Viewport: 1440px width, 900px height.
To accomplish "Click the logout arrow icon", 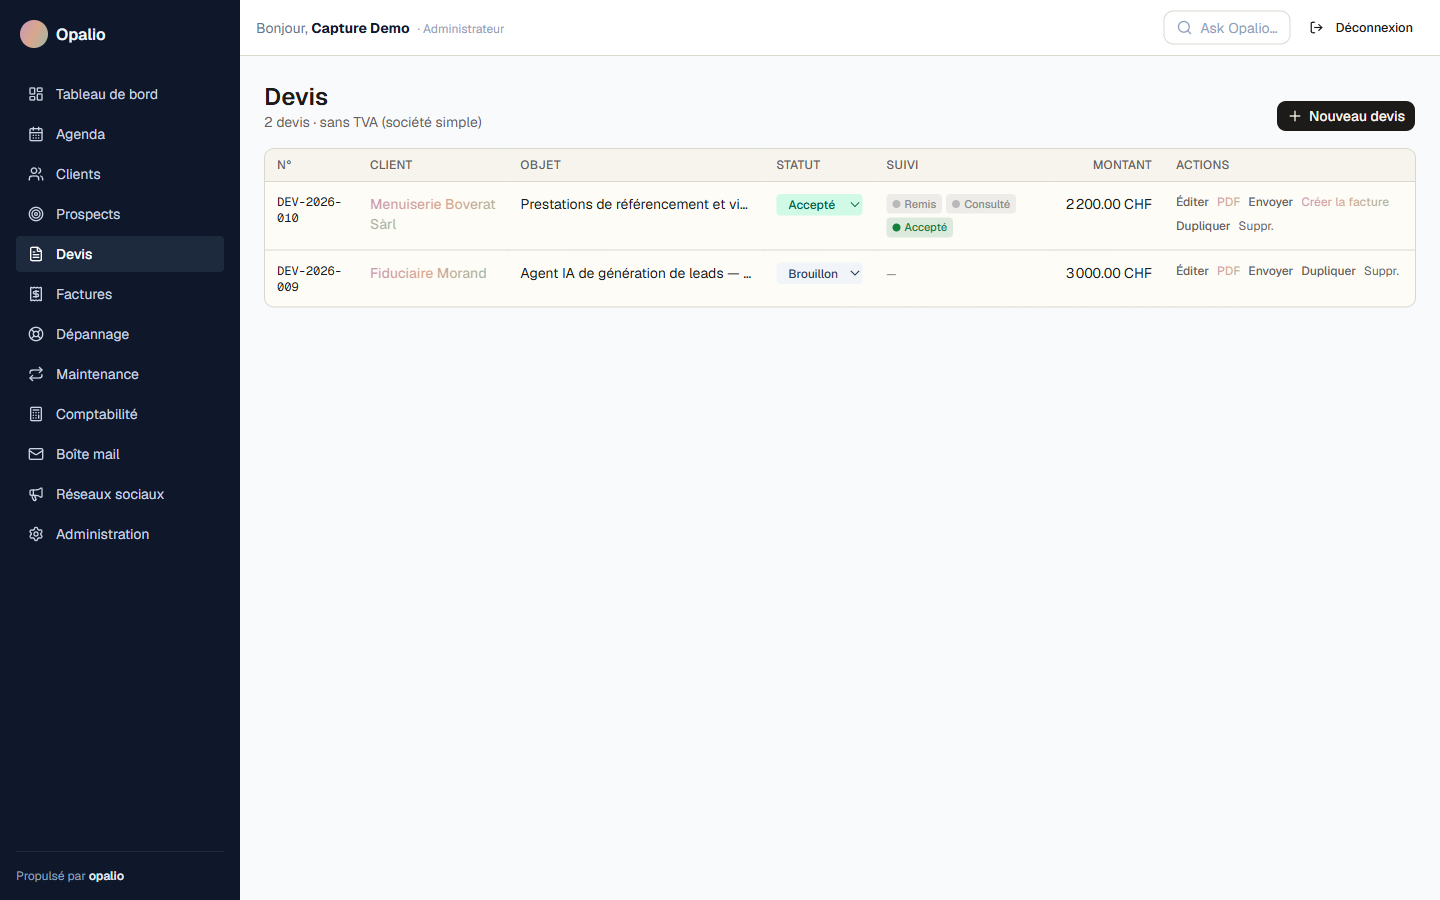I will (1317, 28).
